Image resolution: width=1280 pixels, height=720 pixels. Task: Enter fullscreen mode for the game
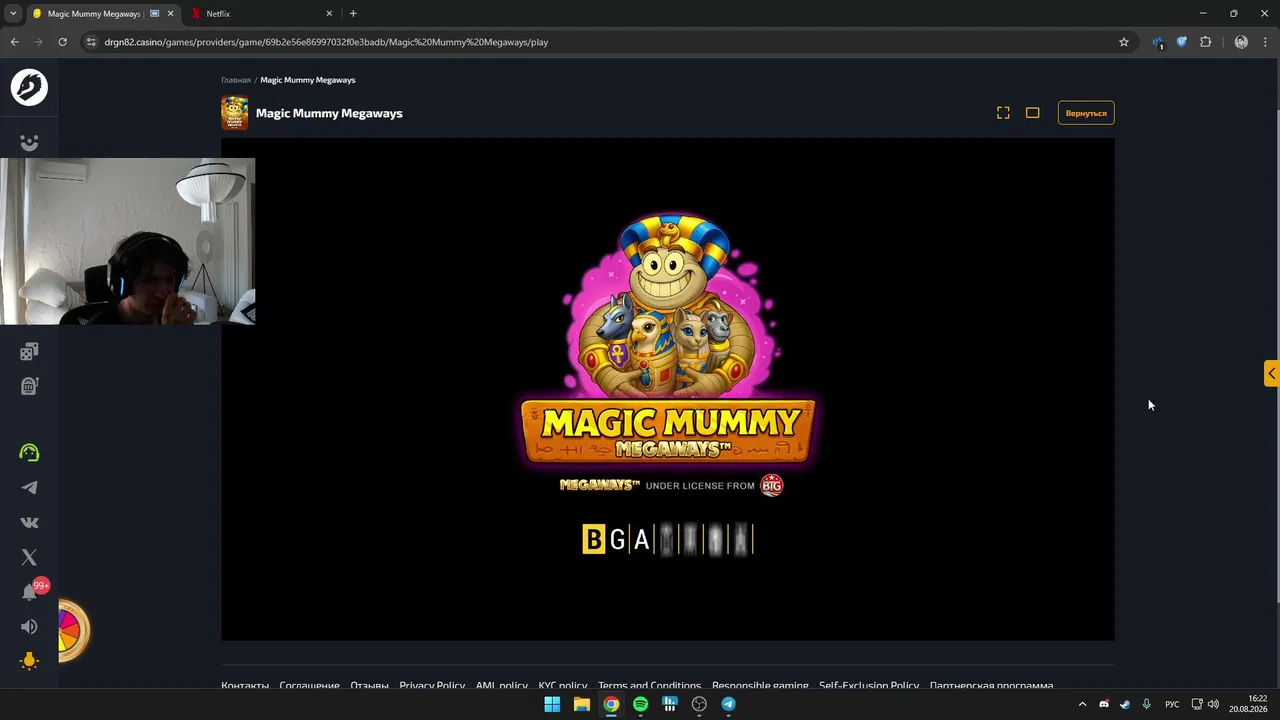pyautogui.click(x=1003, y=113)
